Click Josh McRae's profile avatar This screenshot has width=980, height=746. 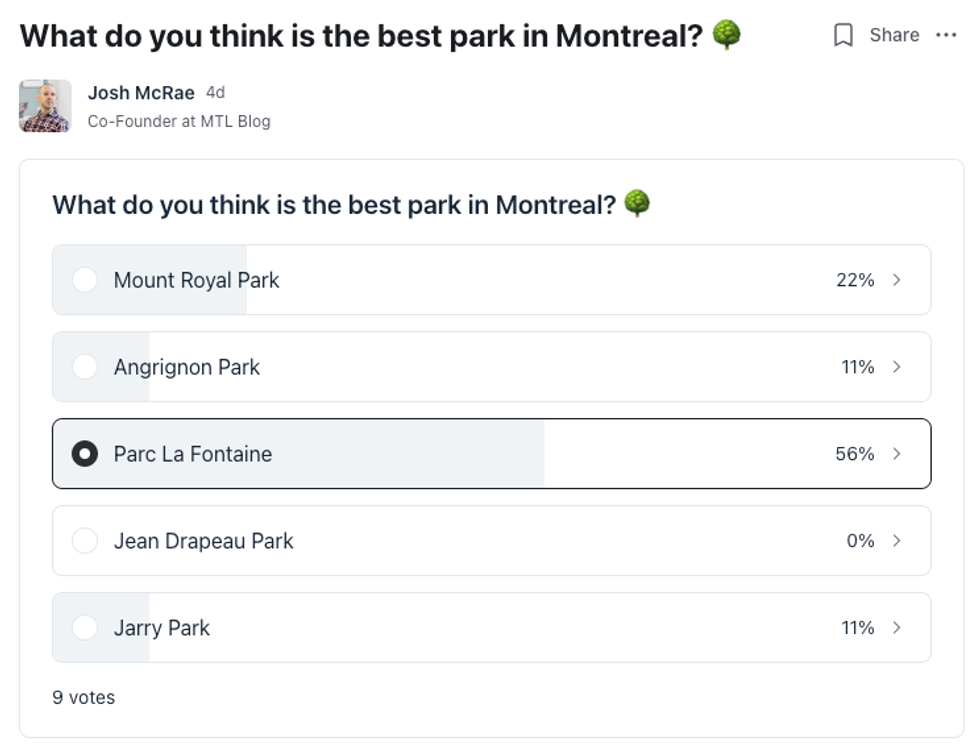(x=44, y=105)
